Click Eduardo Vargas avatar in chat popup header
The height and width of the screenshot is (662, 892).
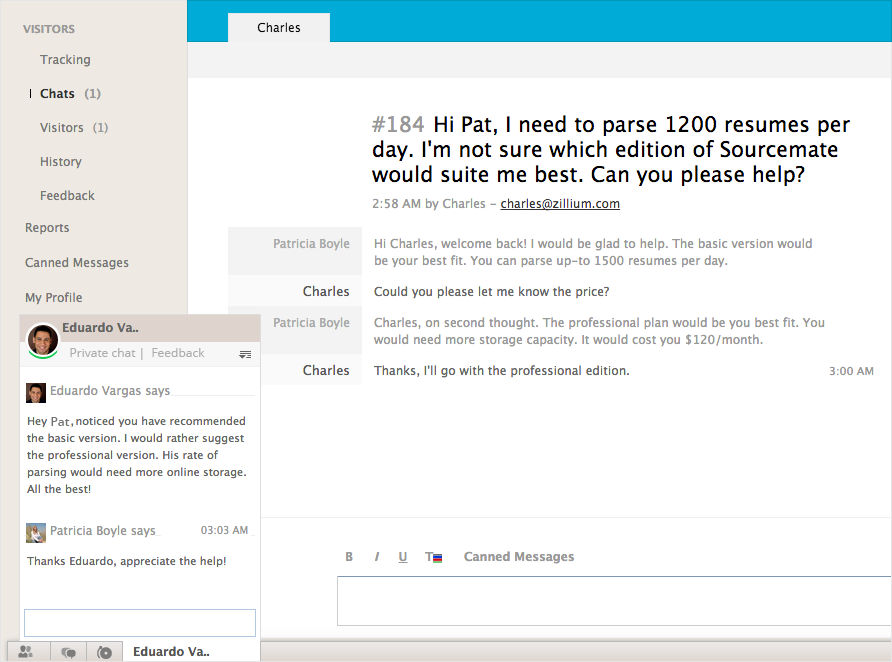42,340
